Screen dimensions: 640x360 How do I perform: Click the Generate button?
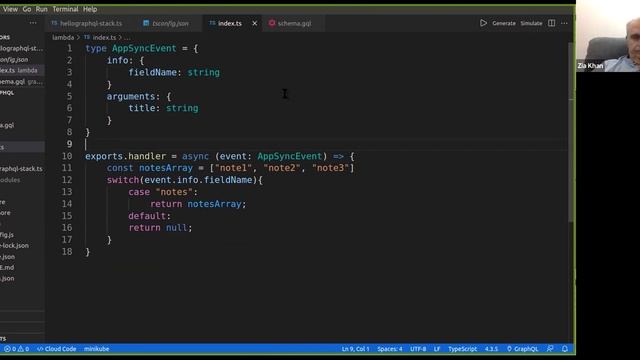pyautogui.click(x=504, y=23)
